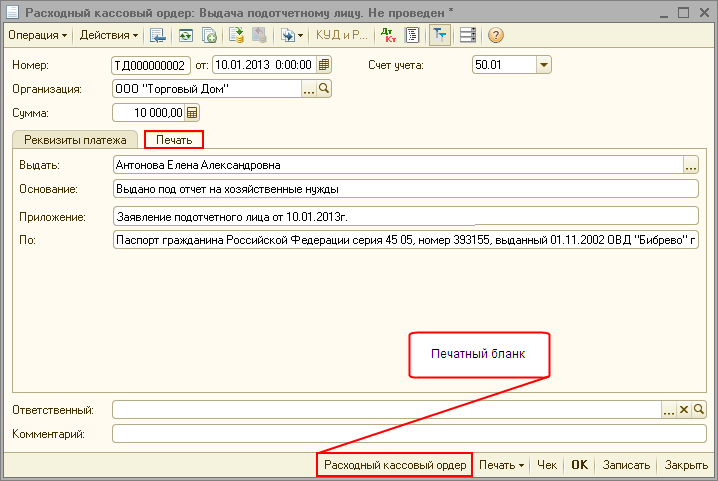Viewport: 718px width, 481px height.
Task: Switch to the Реквизиты платежа tab
Action: pyautogui.click(x=75, y=140)
